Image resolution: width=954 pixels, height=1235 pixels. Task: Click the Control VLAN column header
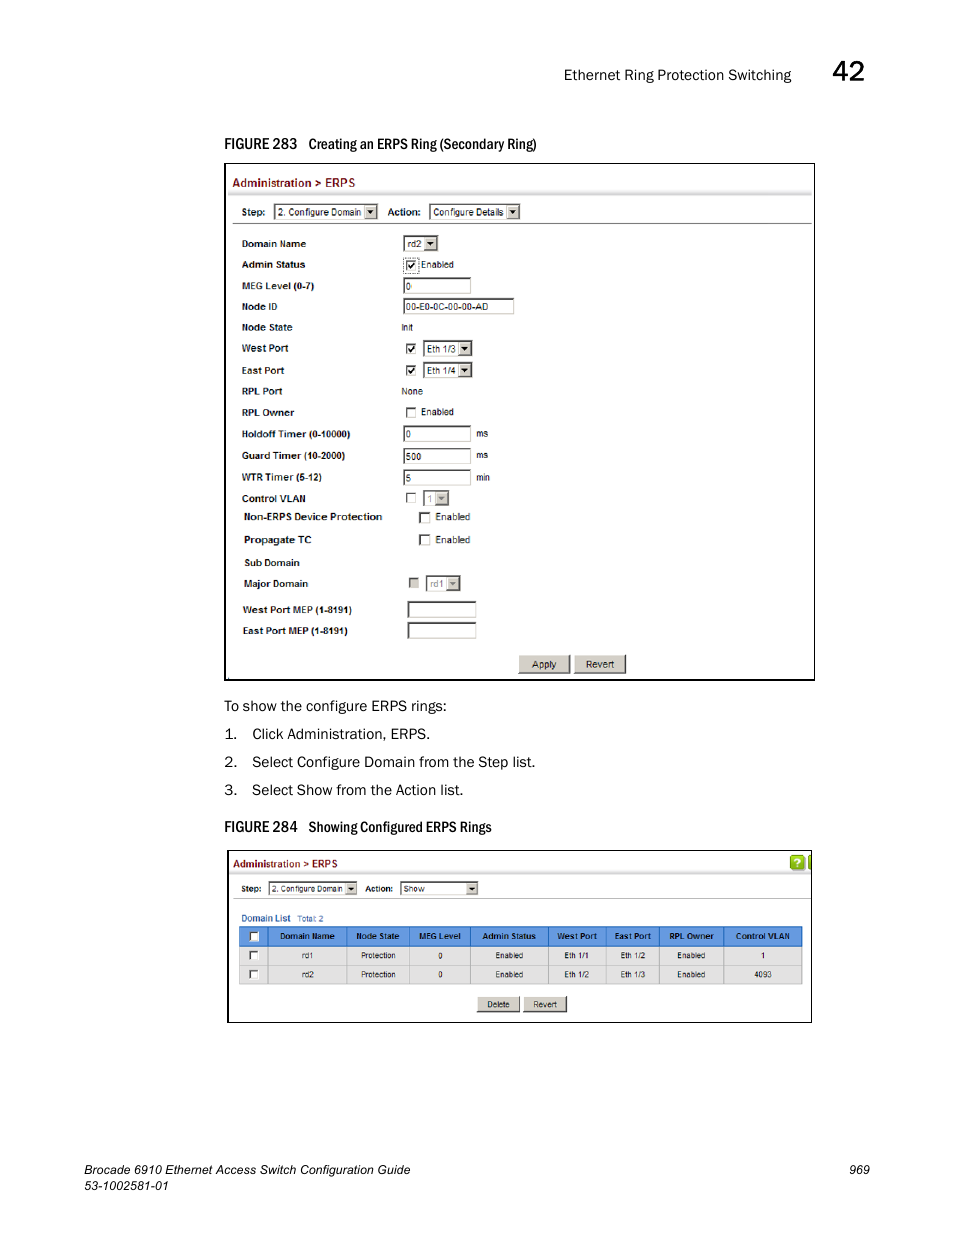tap(763, 937)
